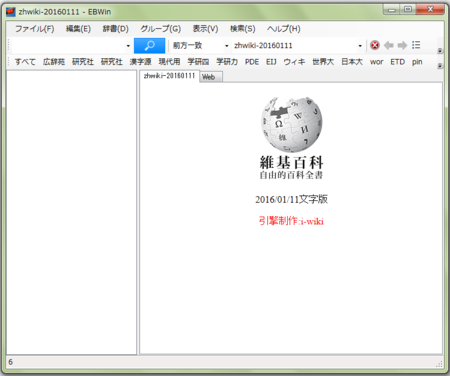Select the PDE group button
This screenshot has width=450, height=376.
click(x=252, y=62)
